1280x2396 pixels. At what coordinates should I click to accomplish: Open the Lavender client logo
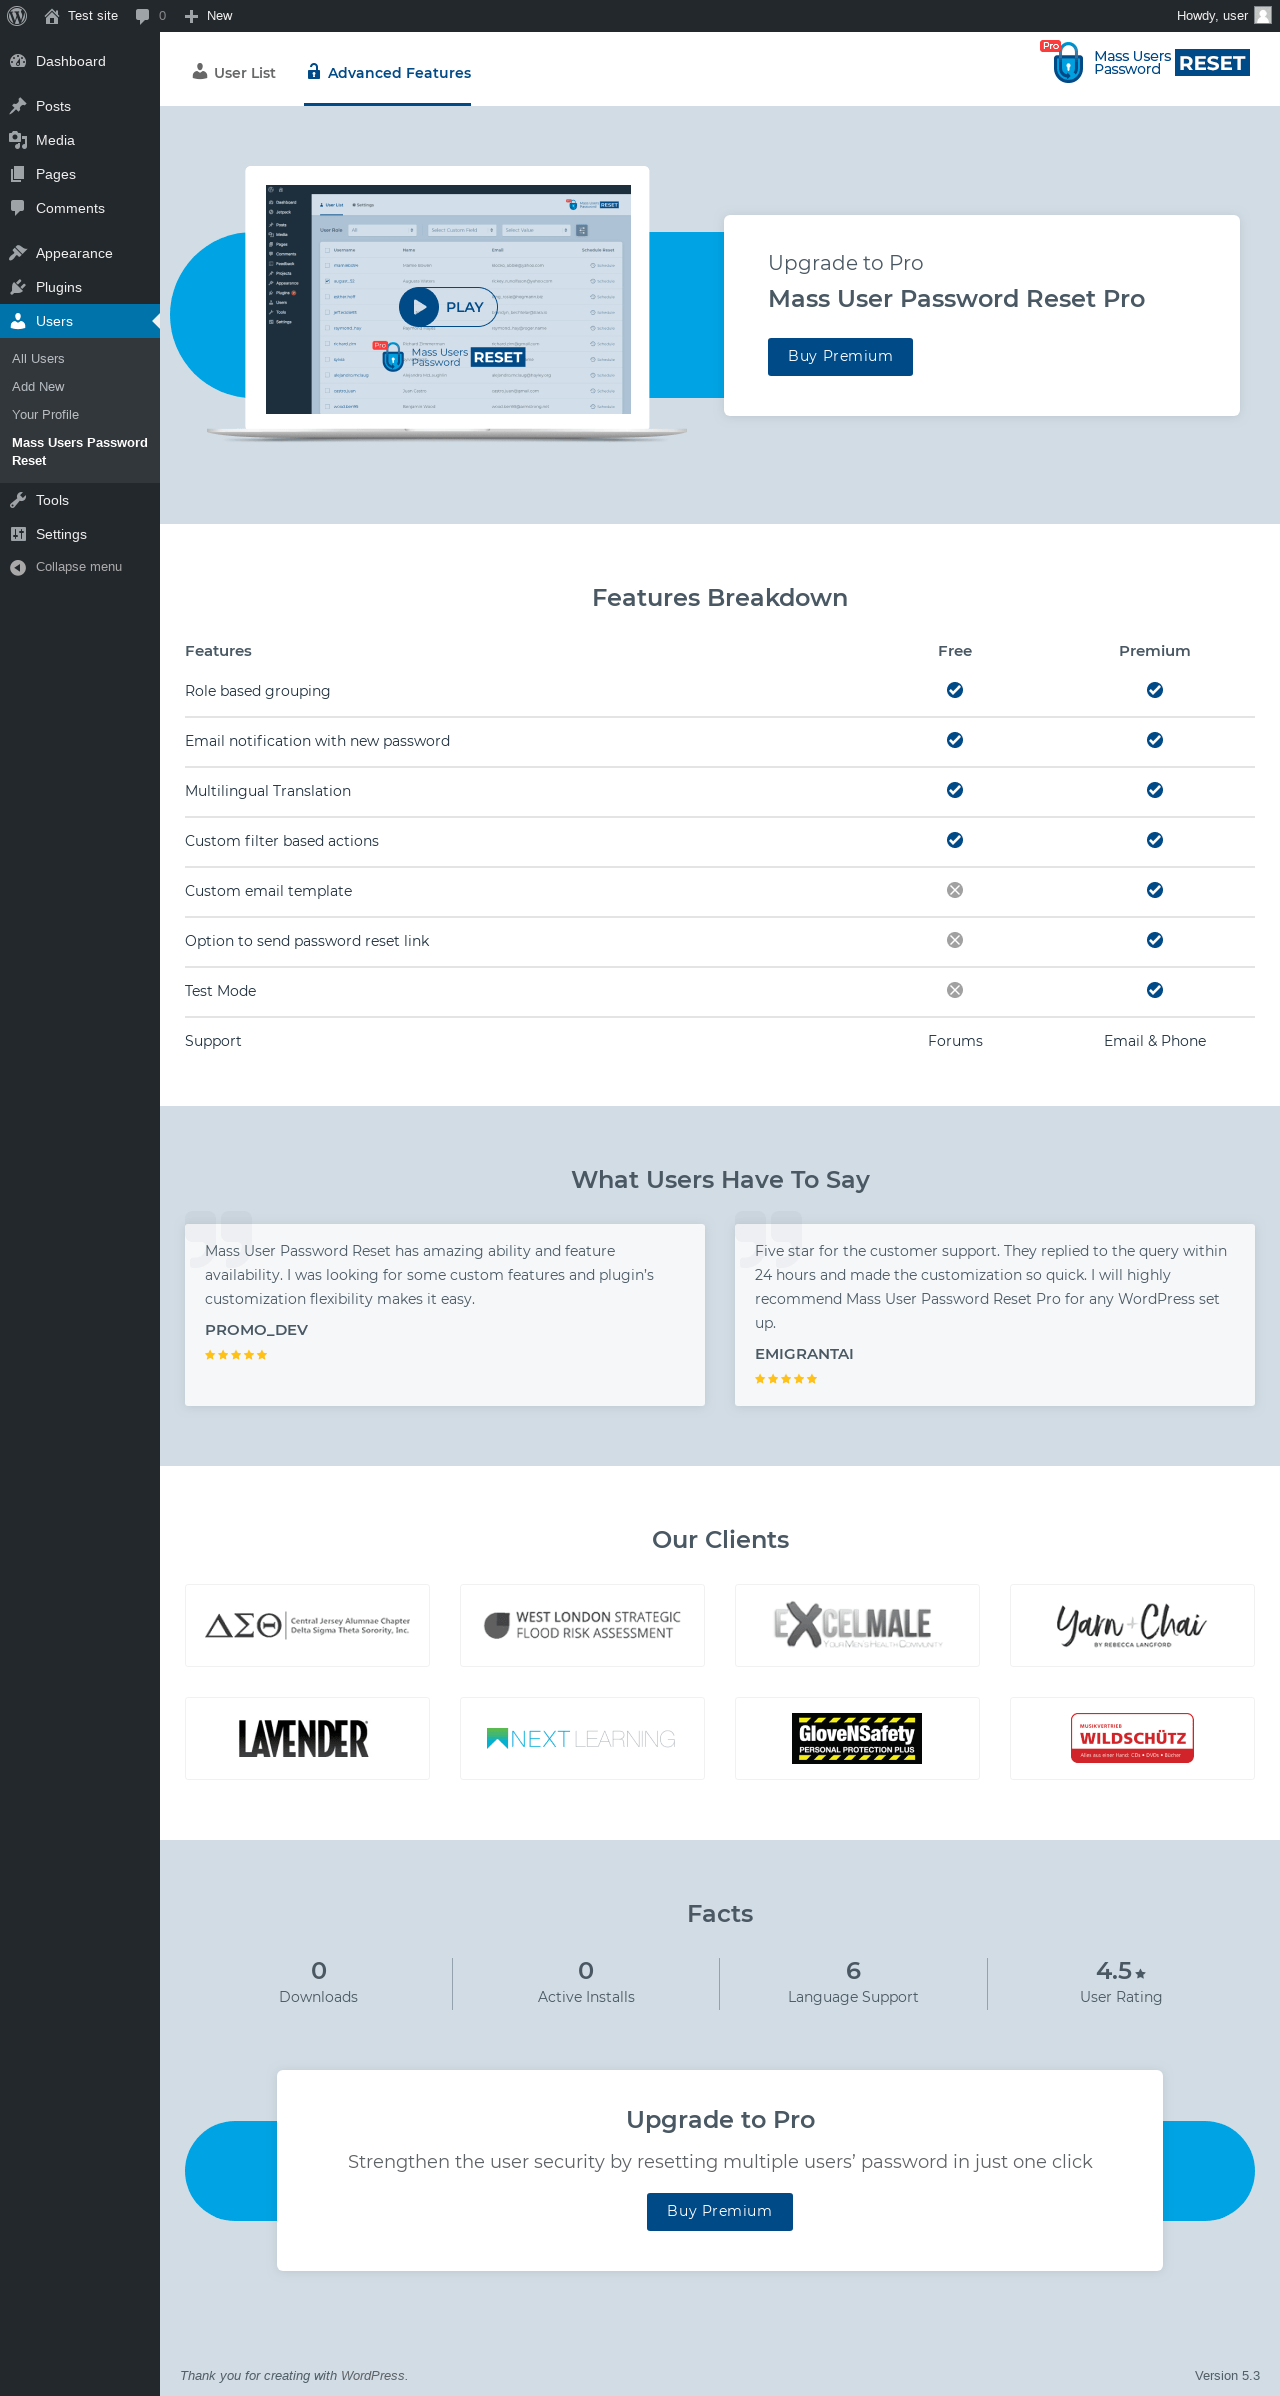307,1739
